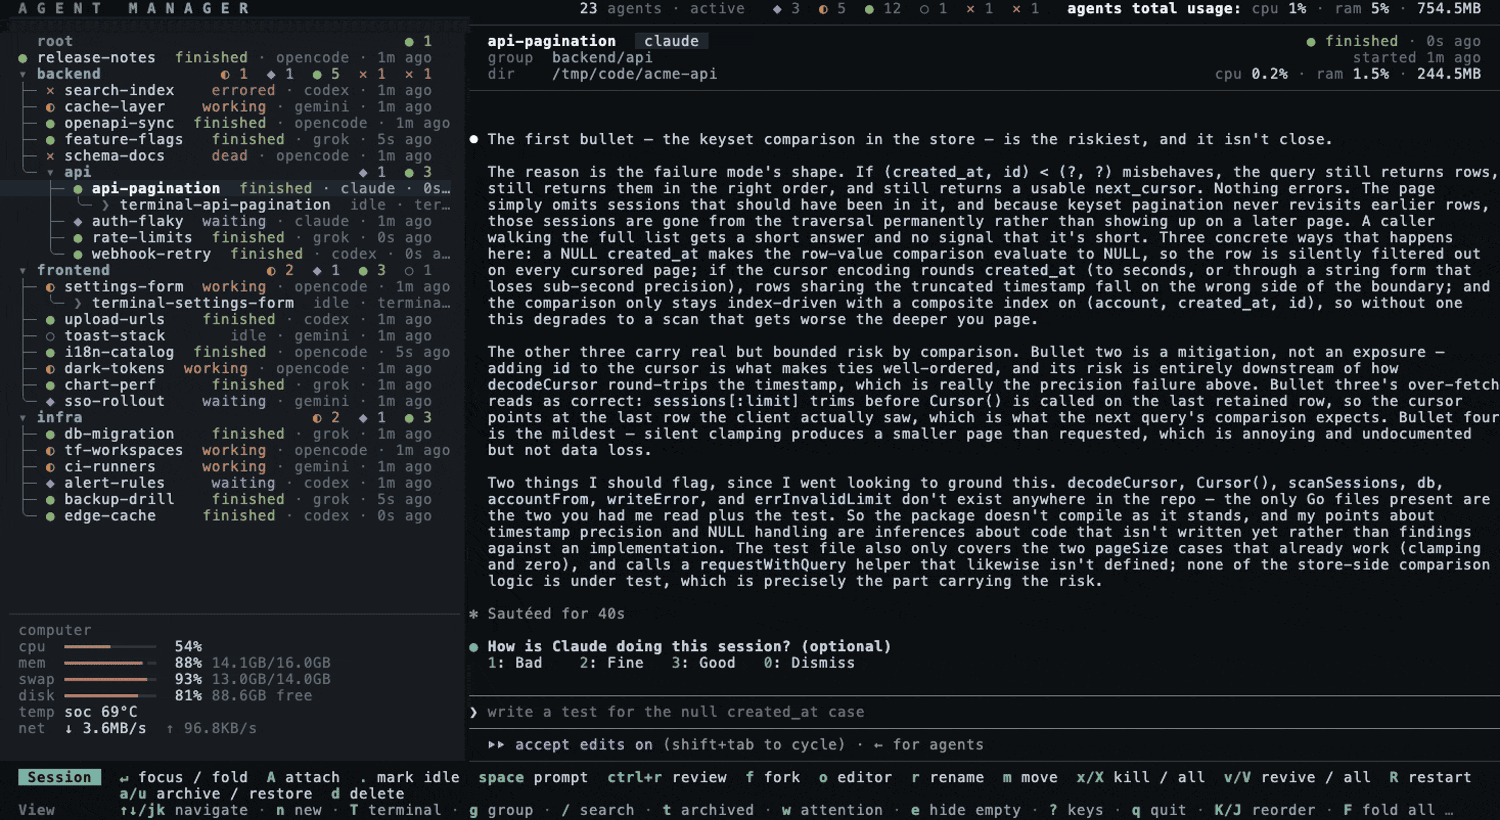Click the ctrl+r review shortcut
Viewport: 1500px width, 820px height.
[667, 778]
